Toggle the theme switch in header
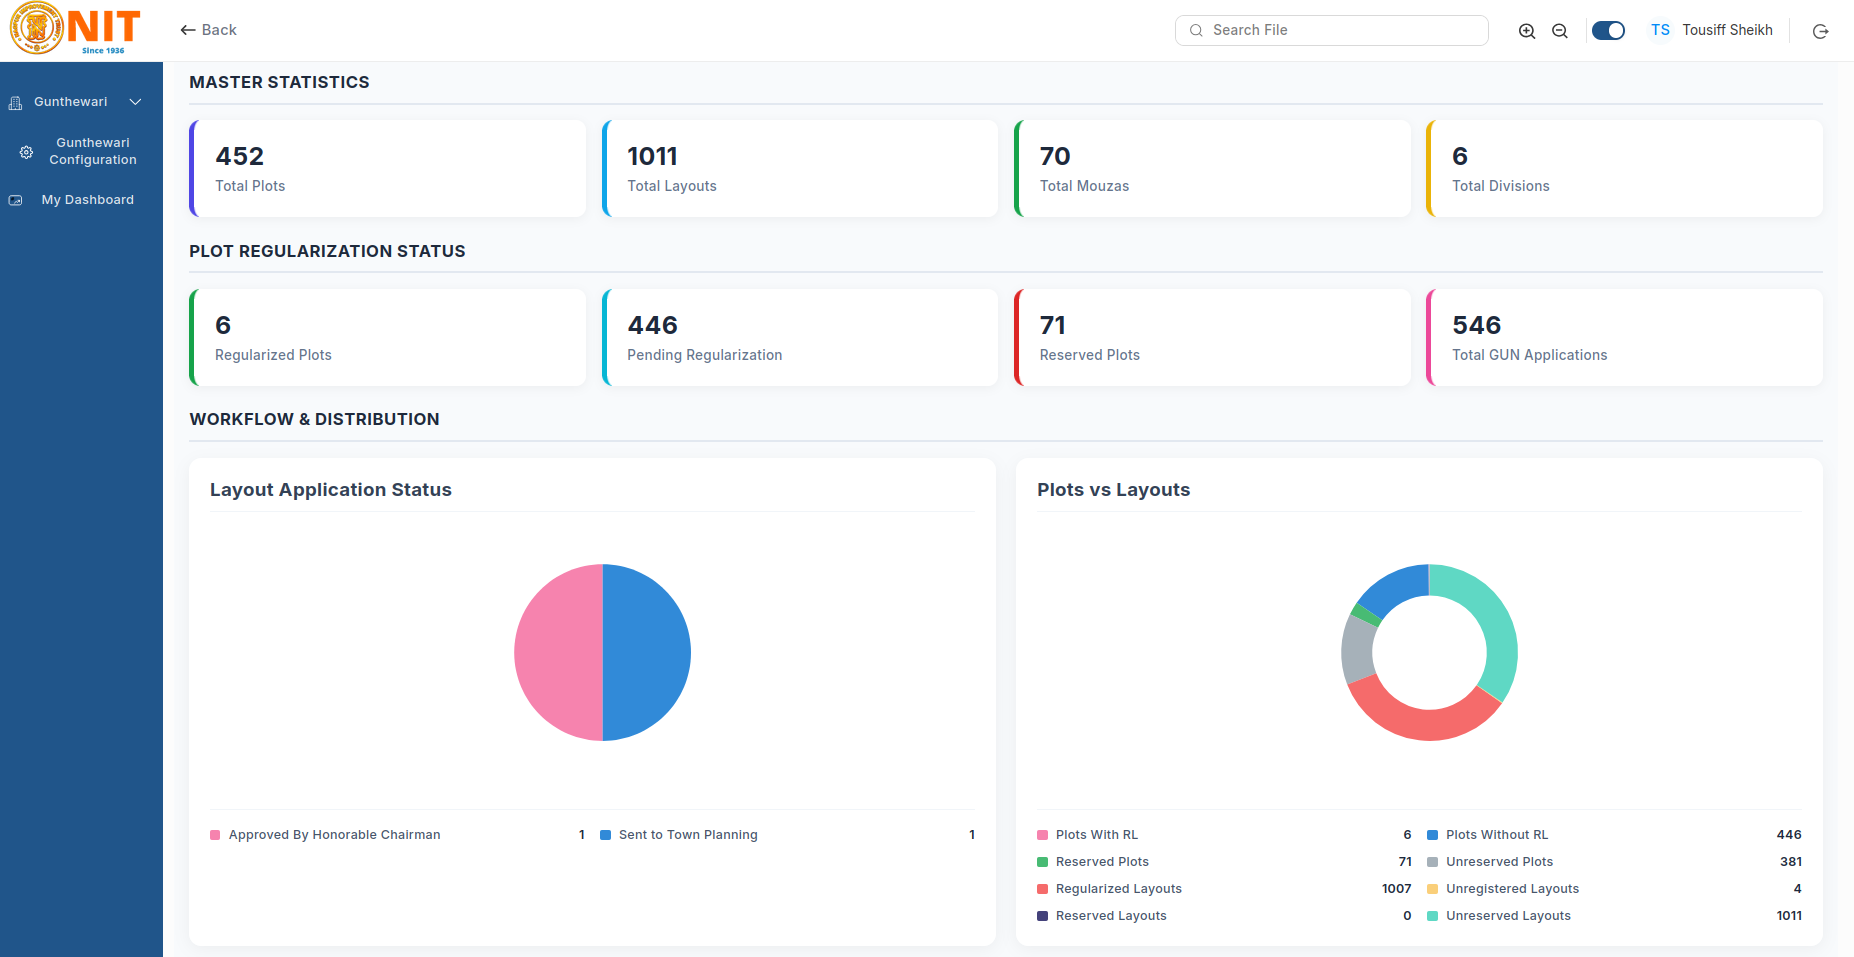This screenshot has width=1854, height=957. (1608, 30)
